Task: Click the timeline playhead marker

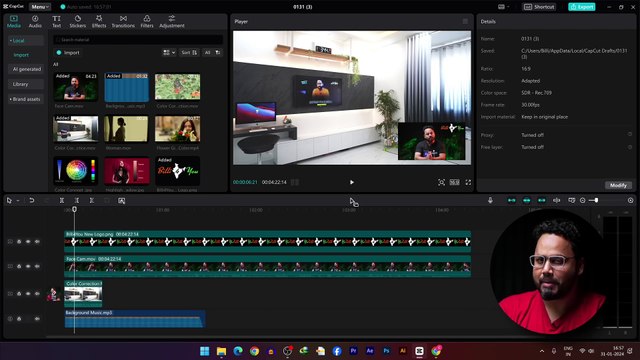Action: 74,209
